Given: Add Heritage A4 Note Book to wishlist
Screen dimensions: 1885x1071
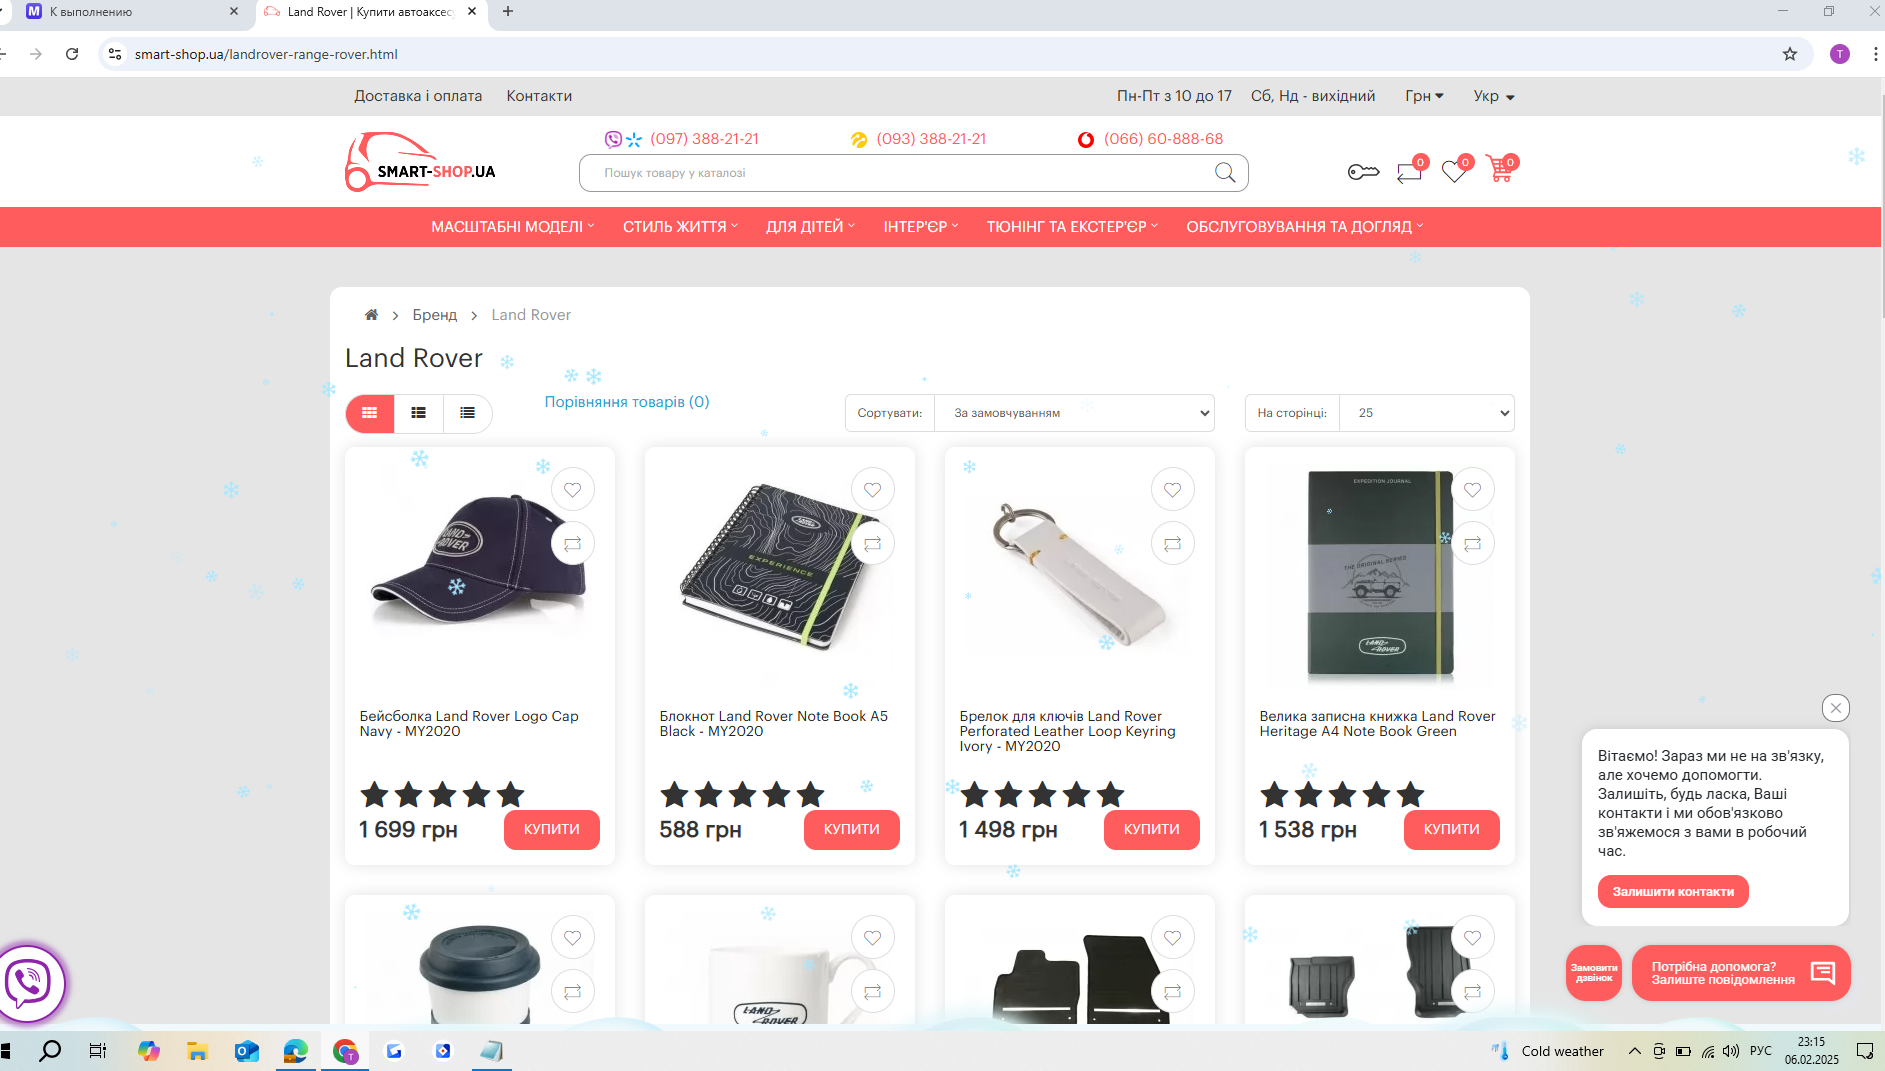Looking at the screenshot, I should point(1473,490).
